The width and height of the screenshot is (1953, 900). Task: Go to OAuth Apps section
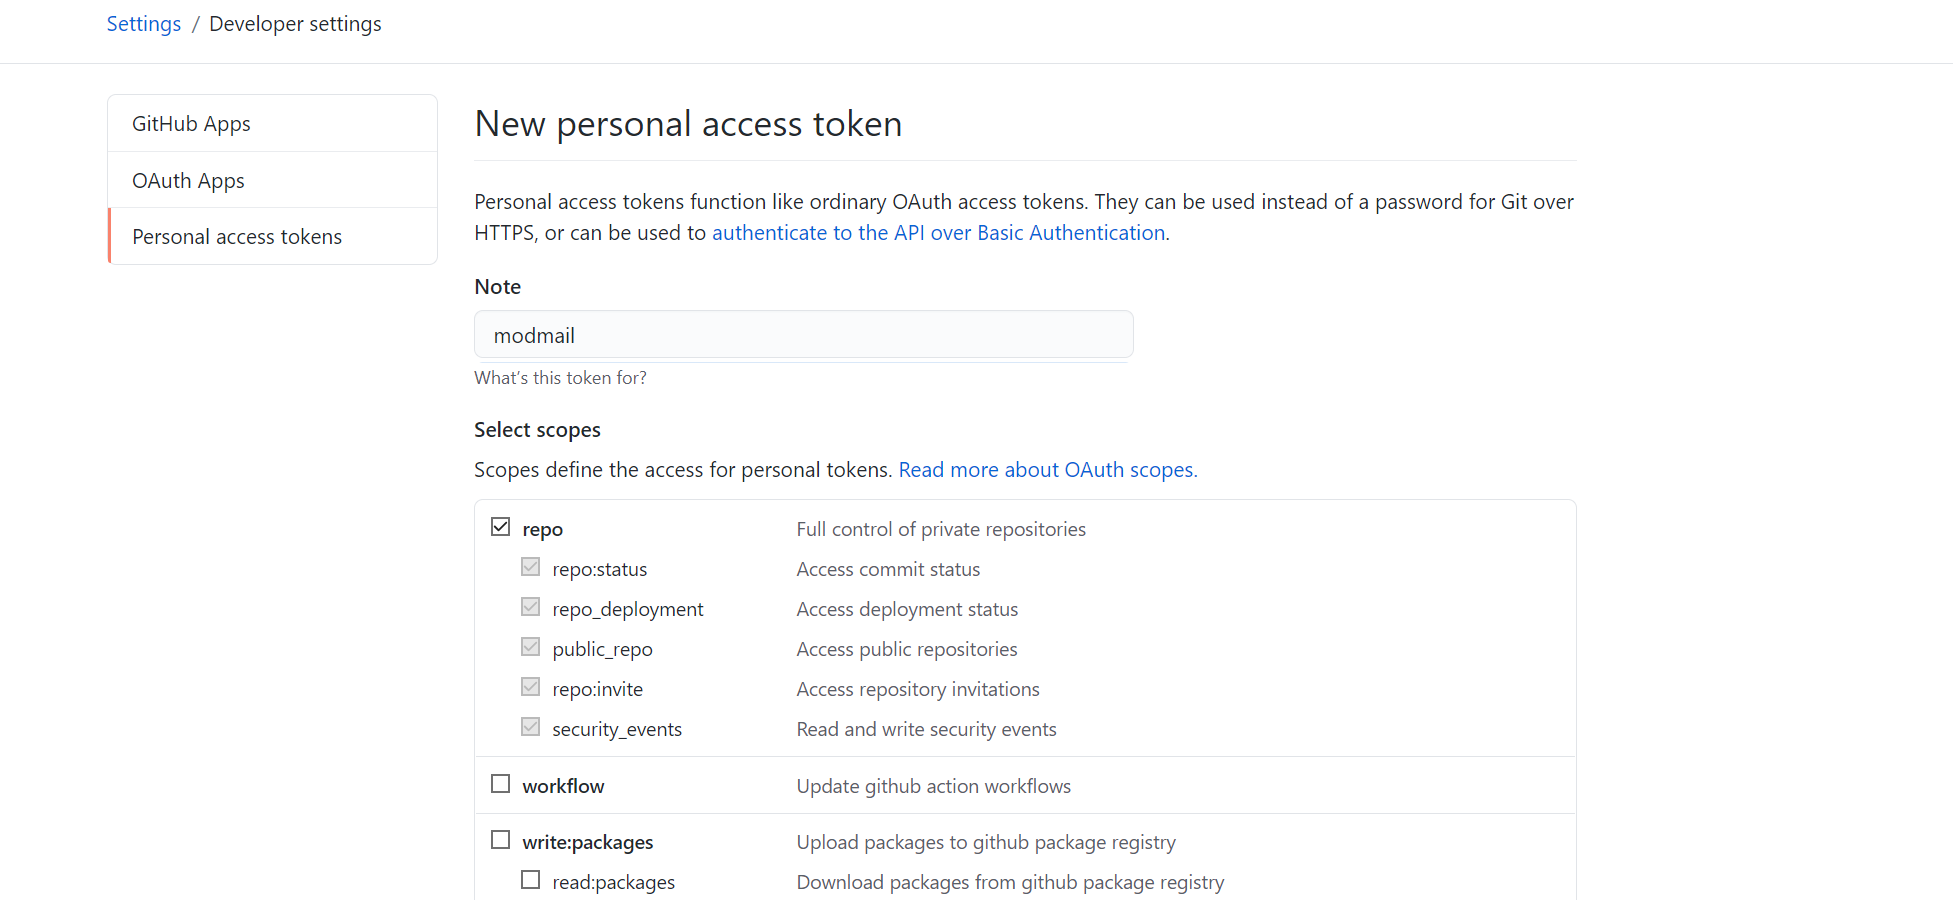[x=188, y=181]
